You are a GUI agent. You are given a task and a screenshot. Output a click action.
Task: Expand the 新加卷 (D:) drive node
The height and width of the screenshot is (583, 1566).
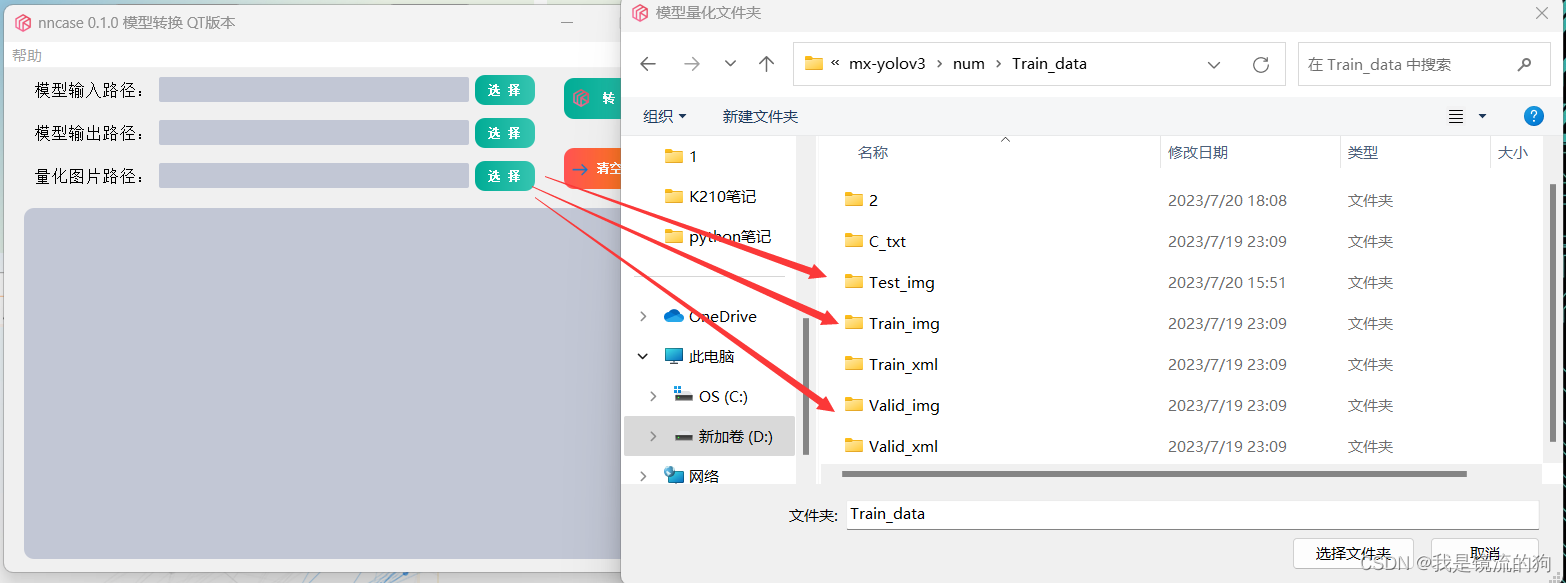point(653,436)
